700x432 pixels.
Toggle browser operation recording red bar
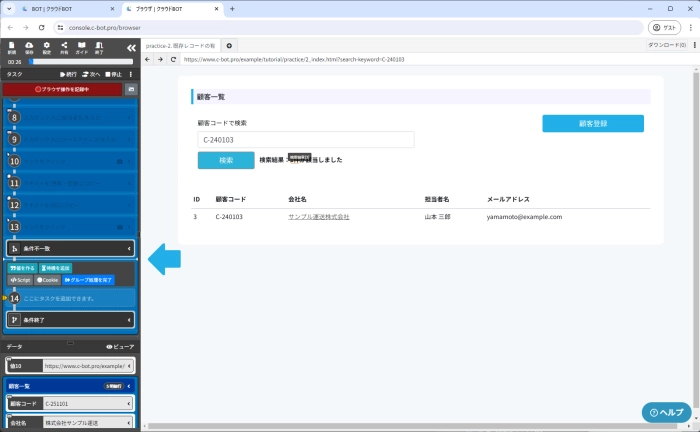62,89
